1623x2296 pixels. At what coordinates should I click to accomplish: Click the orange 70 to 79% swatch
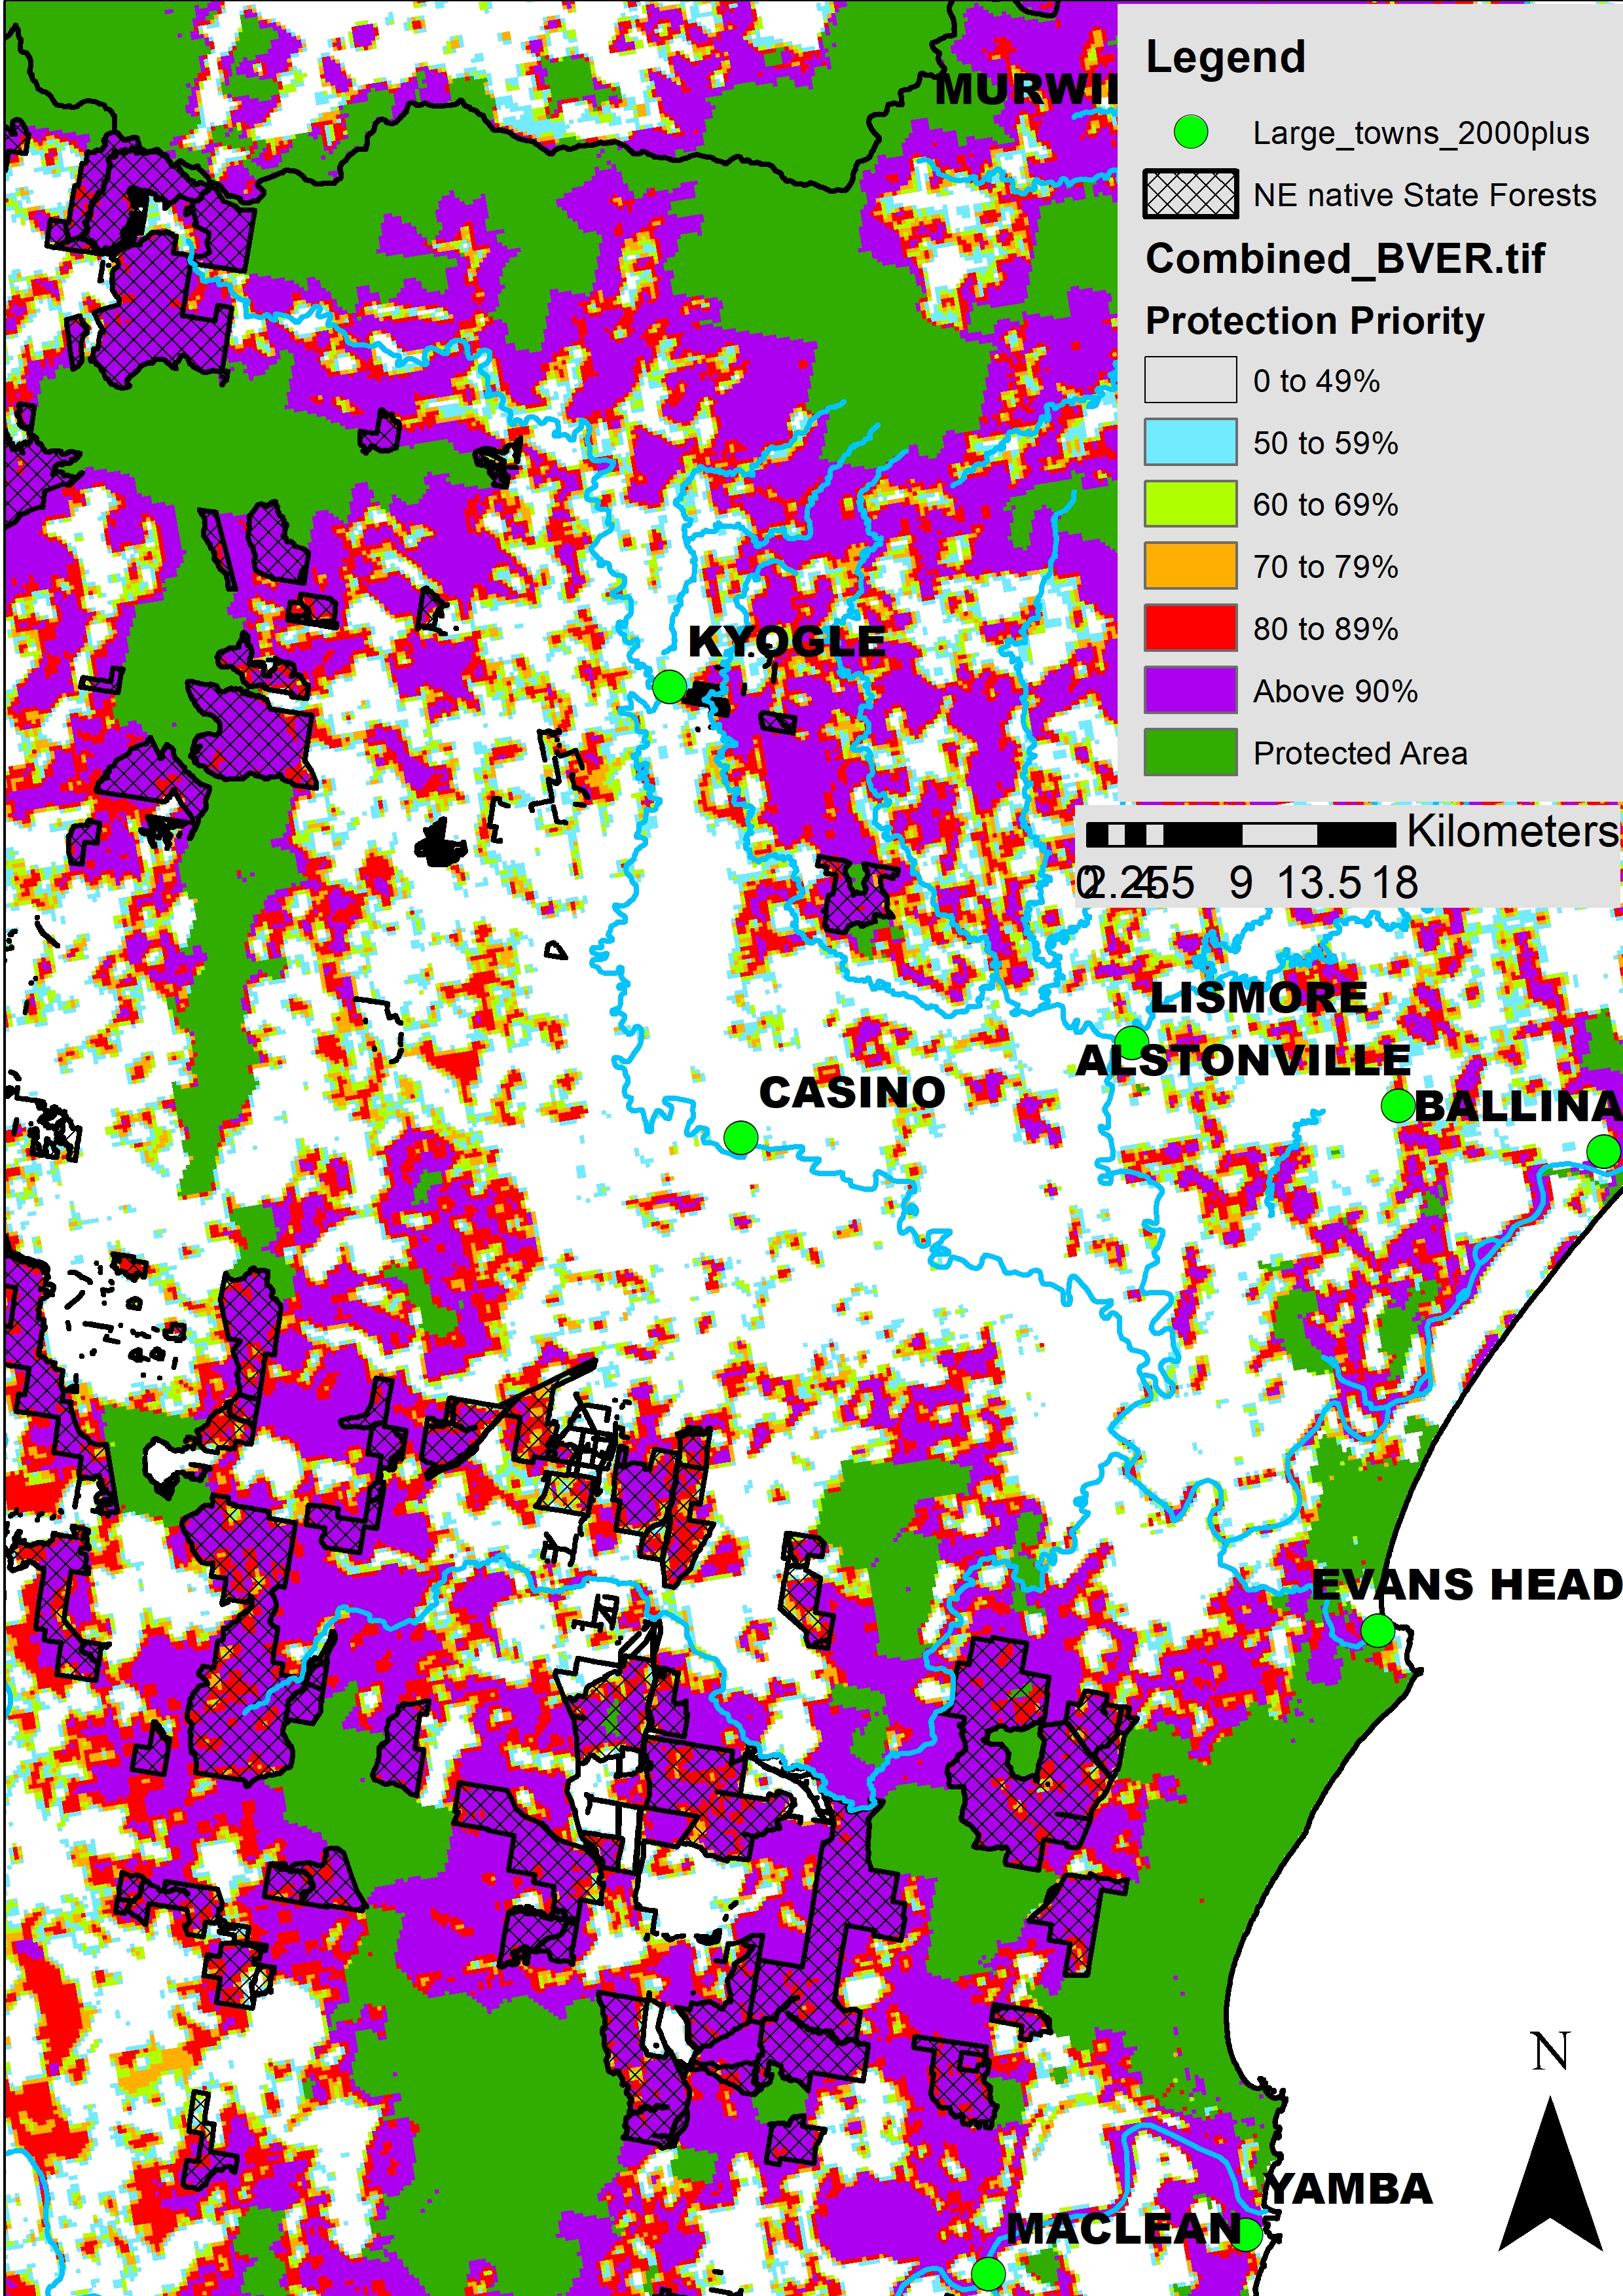tap(1190, 566)
